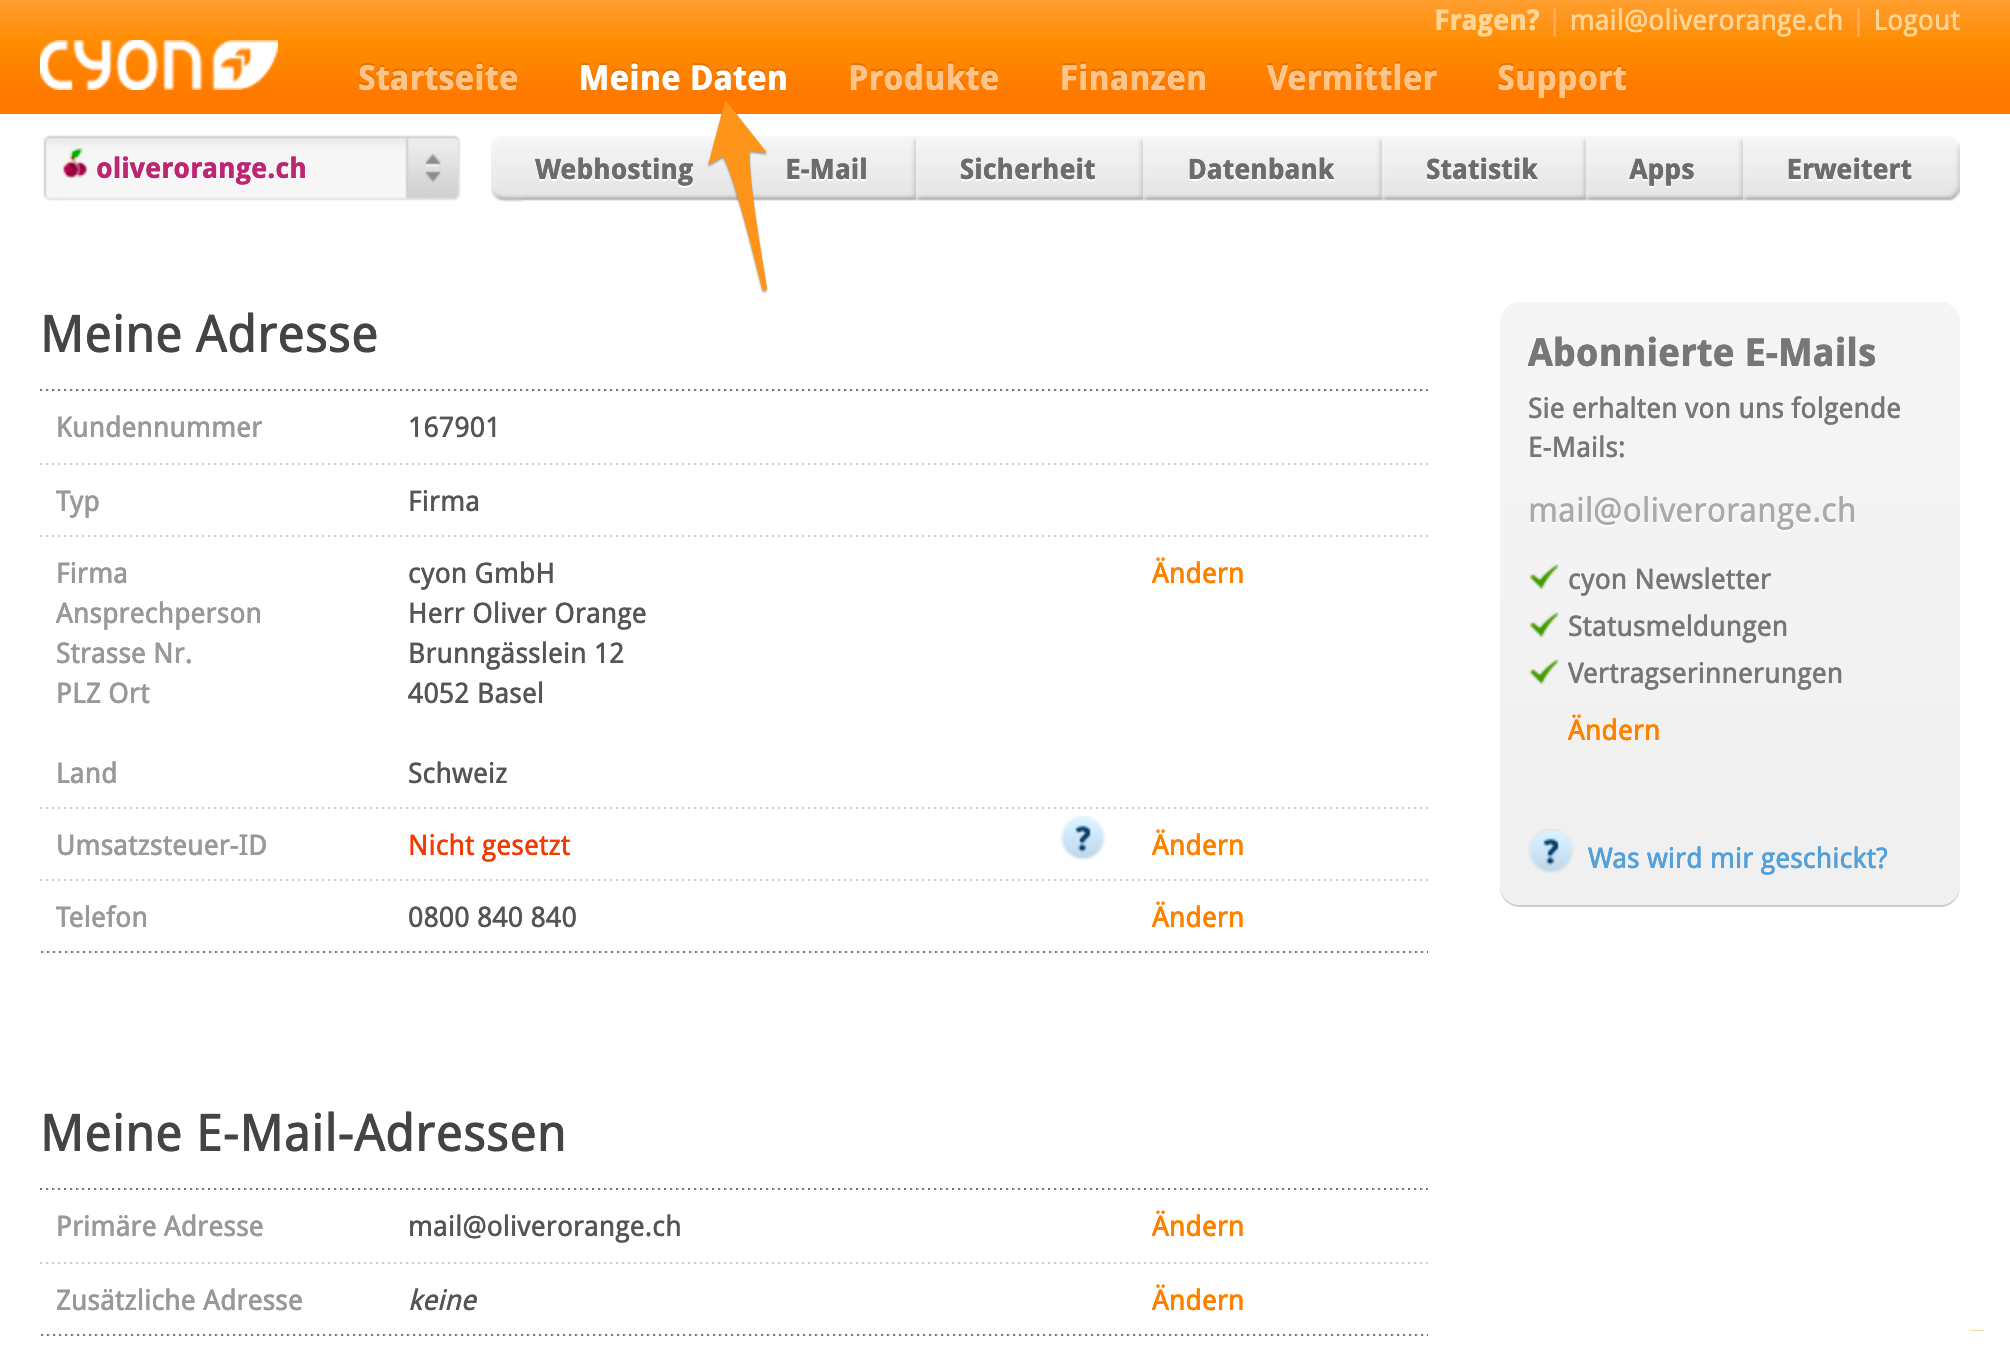
Task: Select Kundennummer value 167901
Action: [x=454, y=427]
